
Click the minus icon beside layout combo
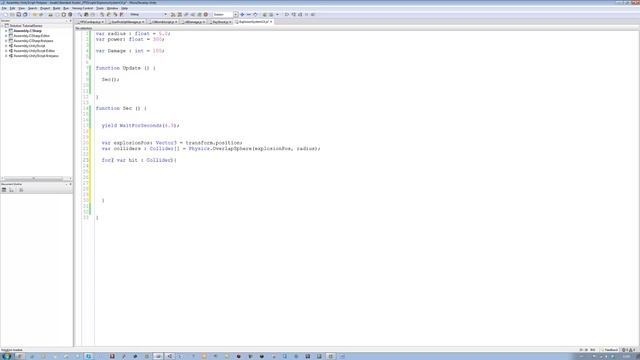click(x=249, y=14)
